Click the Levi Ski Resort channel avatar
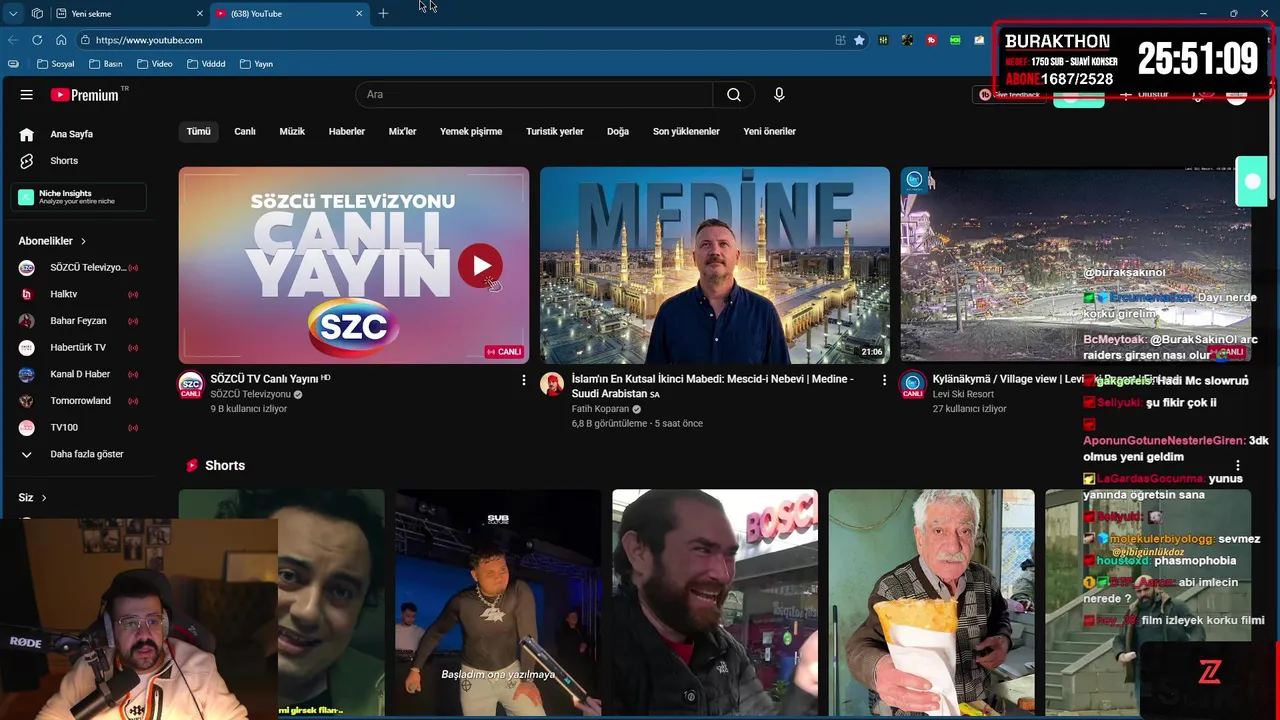 (912, 384)
